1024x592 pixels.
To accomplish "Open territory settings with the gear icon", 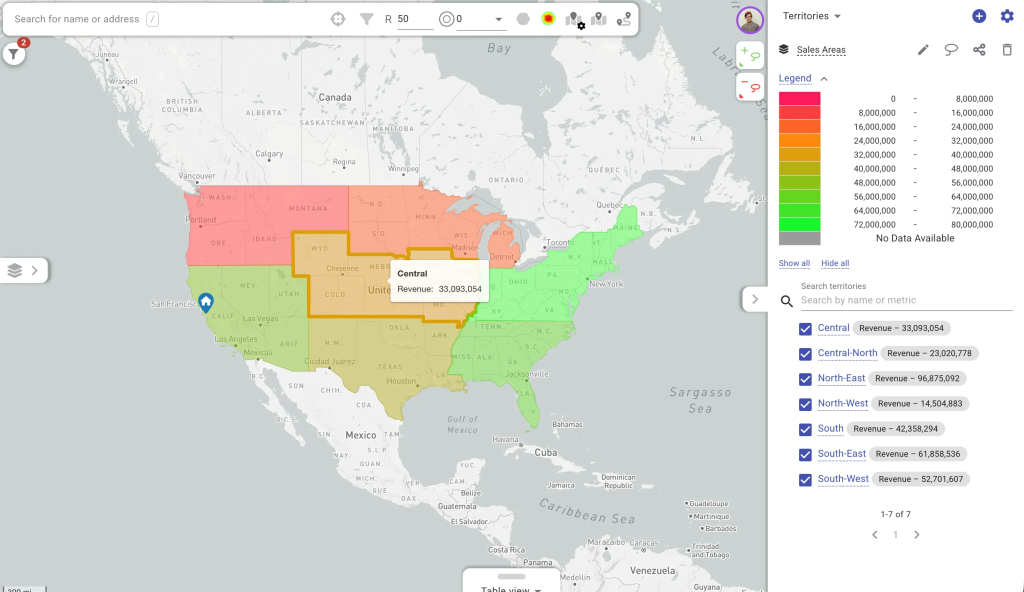I will coord(1007,16).
